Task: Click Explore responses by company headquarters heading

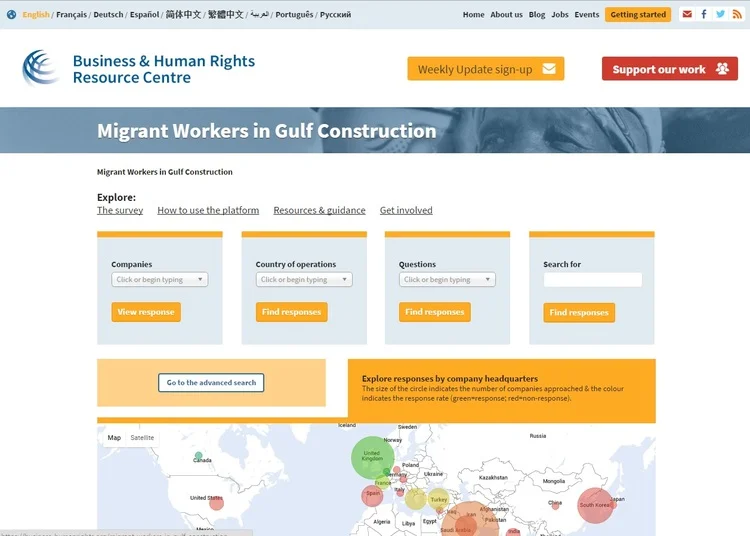Action: click(450, 379)
